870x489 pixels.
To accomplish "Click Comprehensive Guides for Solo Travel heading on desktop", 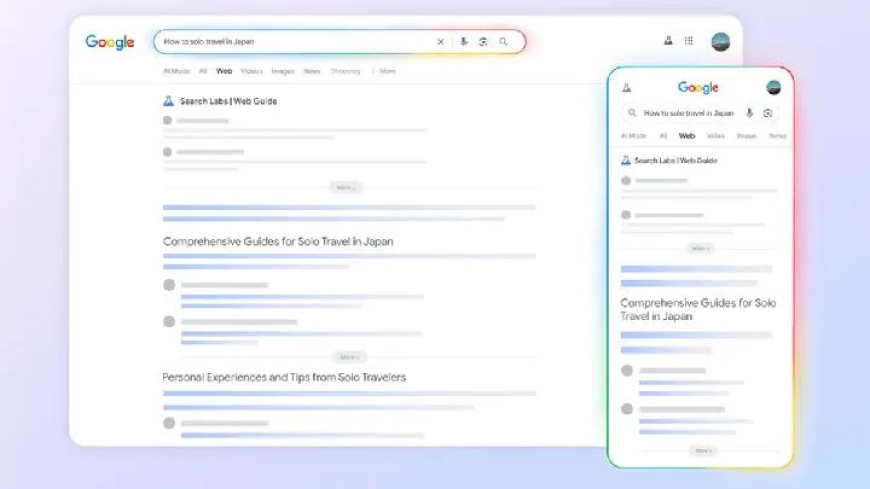I will click(278, 241).
